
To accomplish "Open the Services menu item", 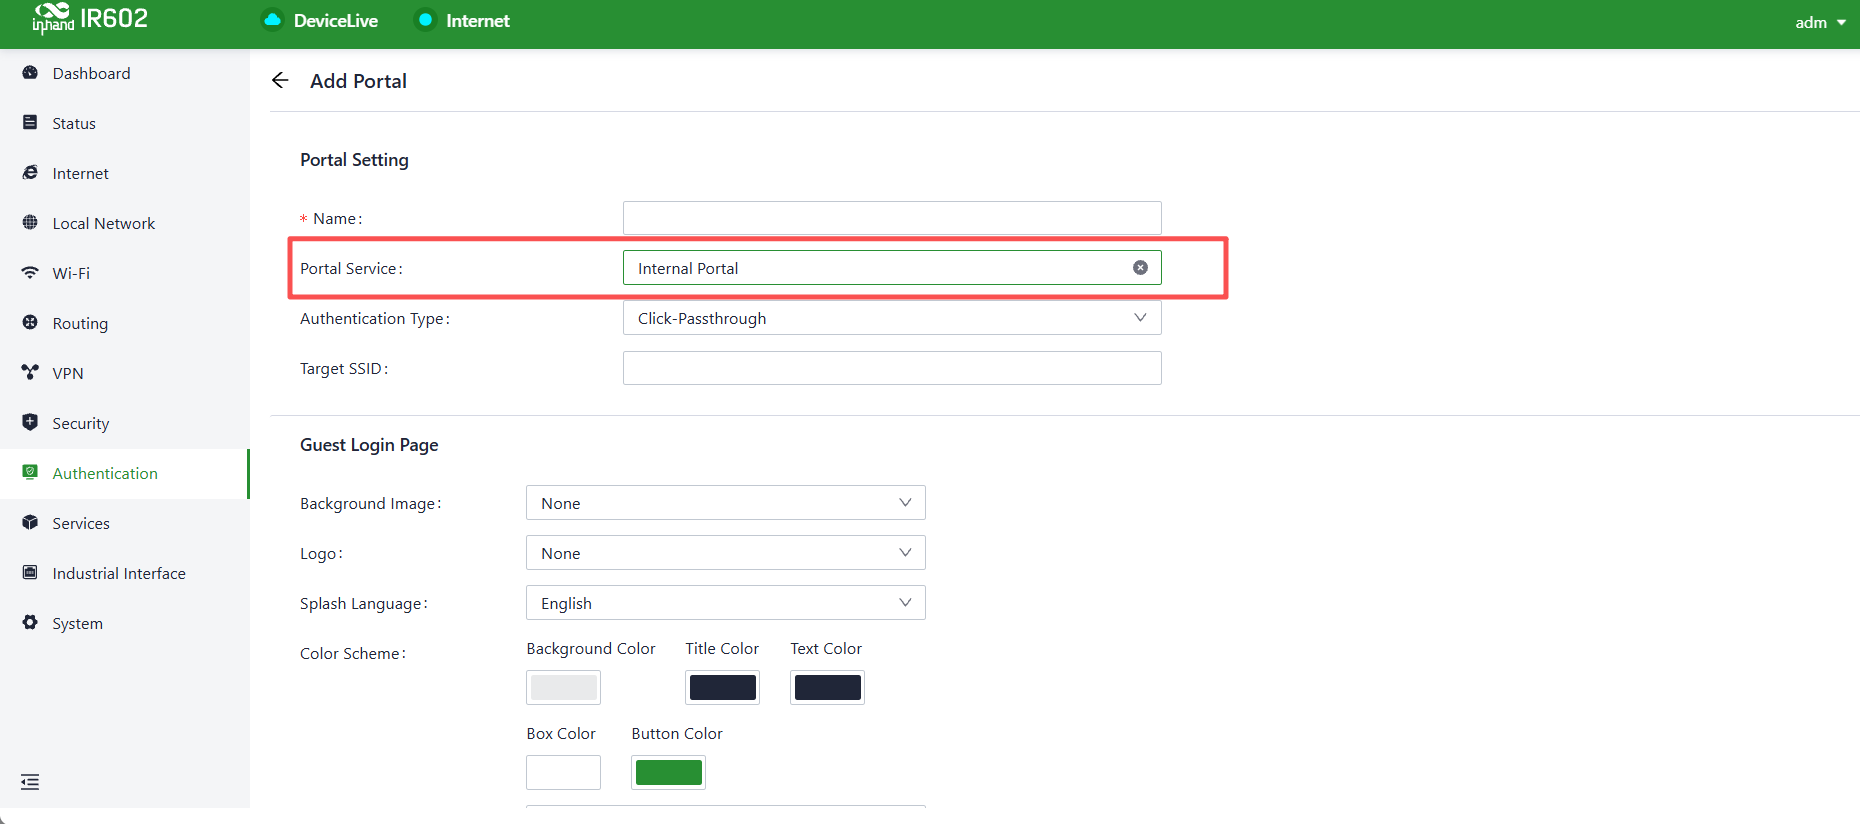I will [x=124, y=523].
